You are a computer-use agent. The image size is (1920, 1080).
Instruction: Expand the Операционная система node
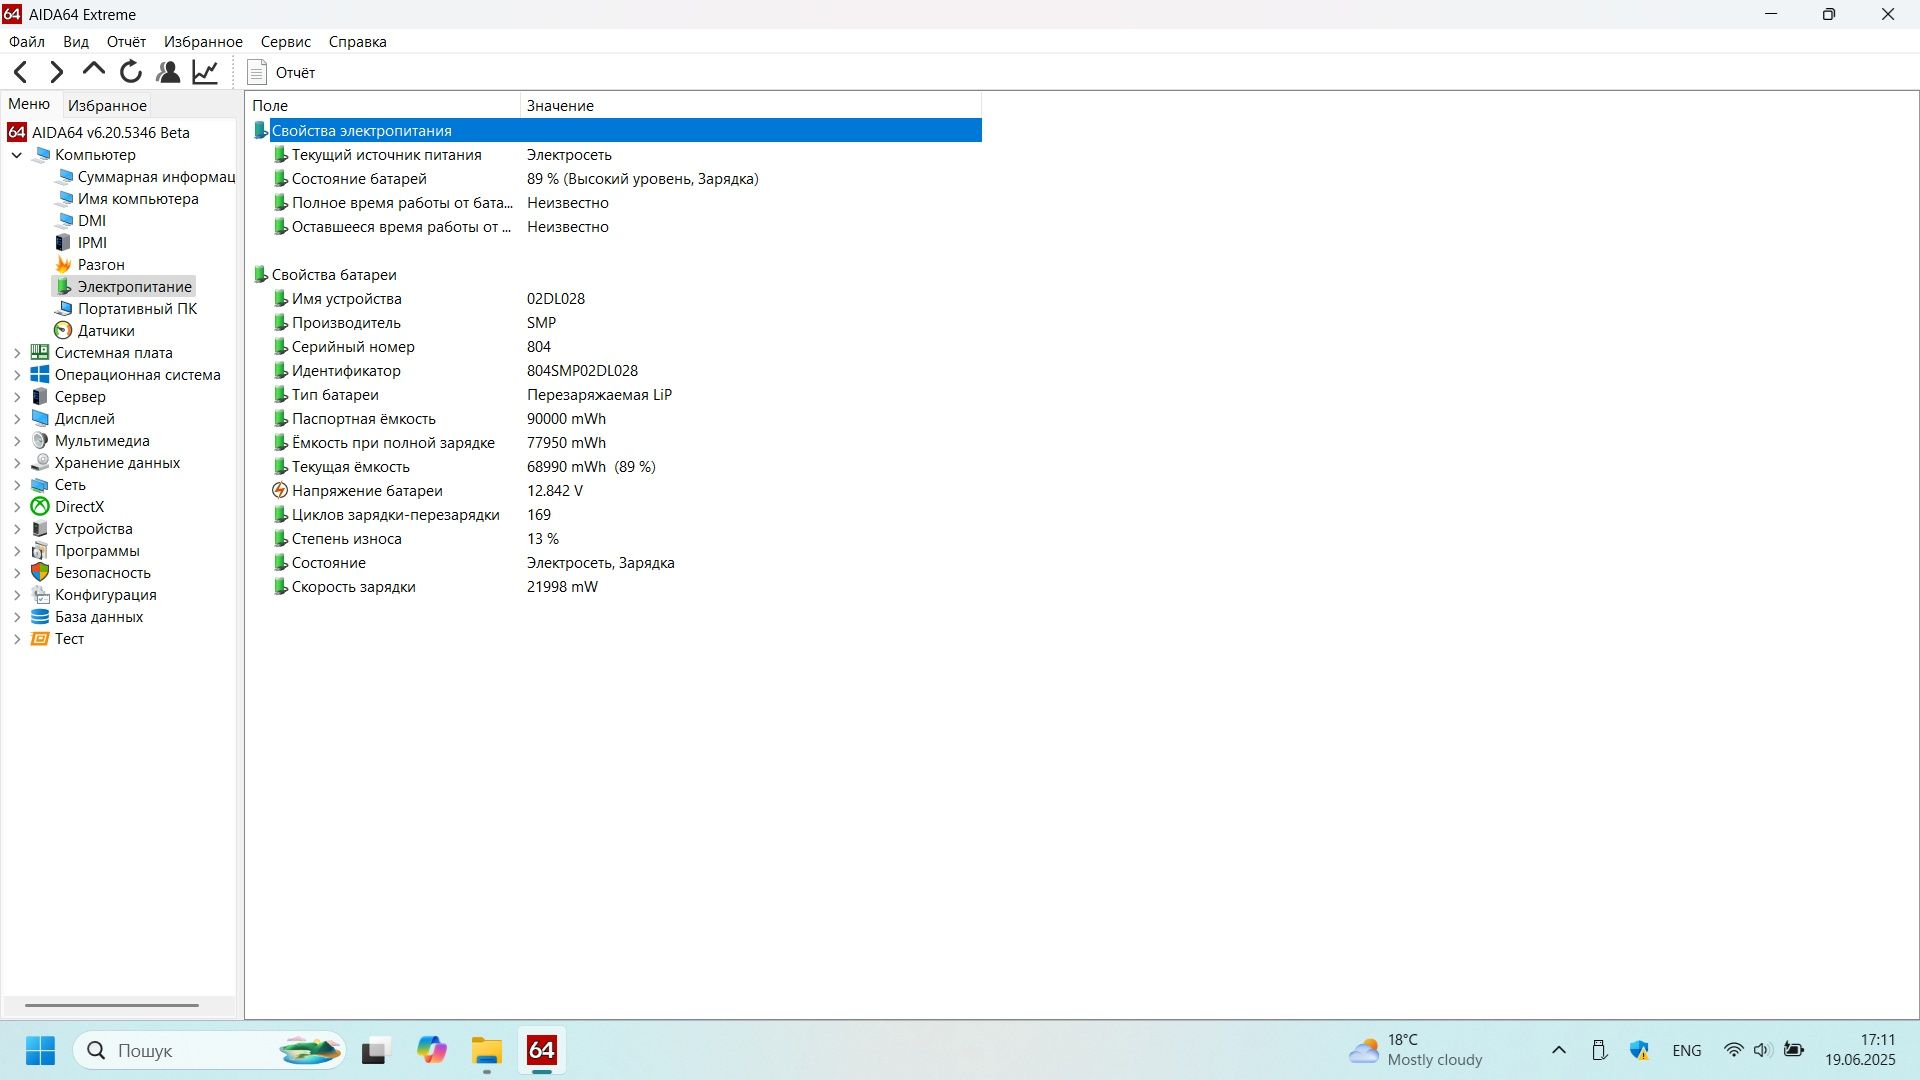click(17, 375)
